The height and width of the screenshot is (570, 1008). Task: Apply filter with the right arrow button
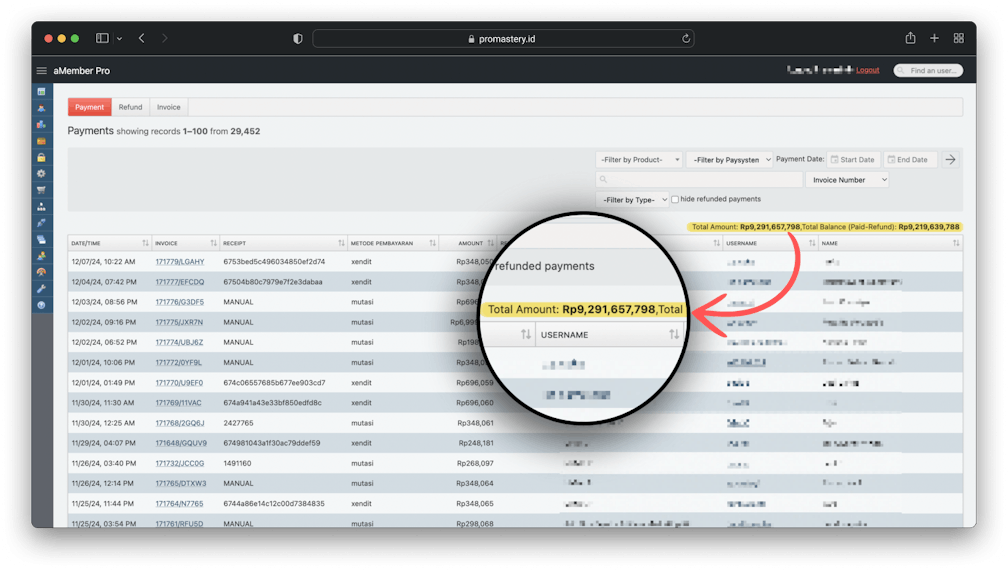(x=950, y=160)
